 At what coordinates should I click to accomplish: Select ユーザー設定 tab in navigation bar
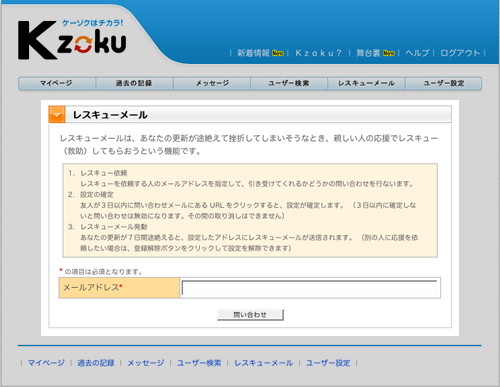443,83
